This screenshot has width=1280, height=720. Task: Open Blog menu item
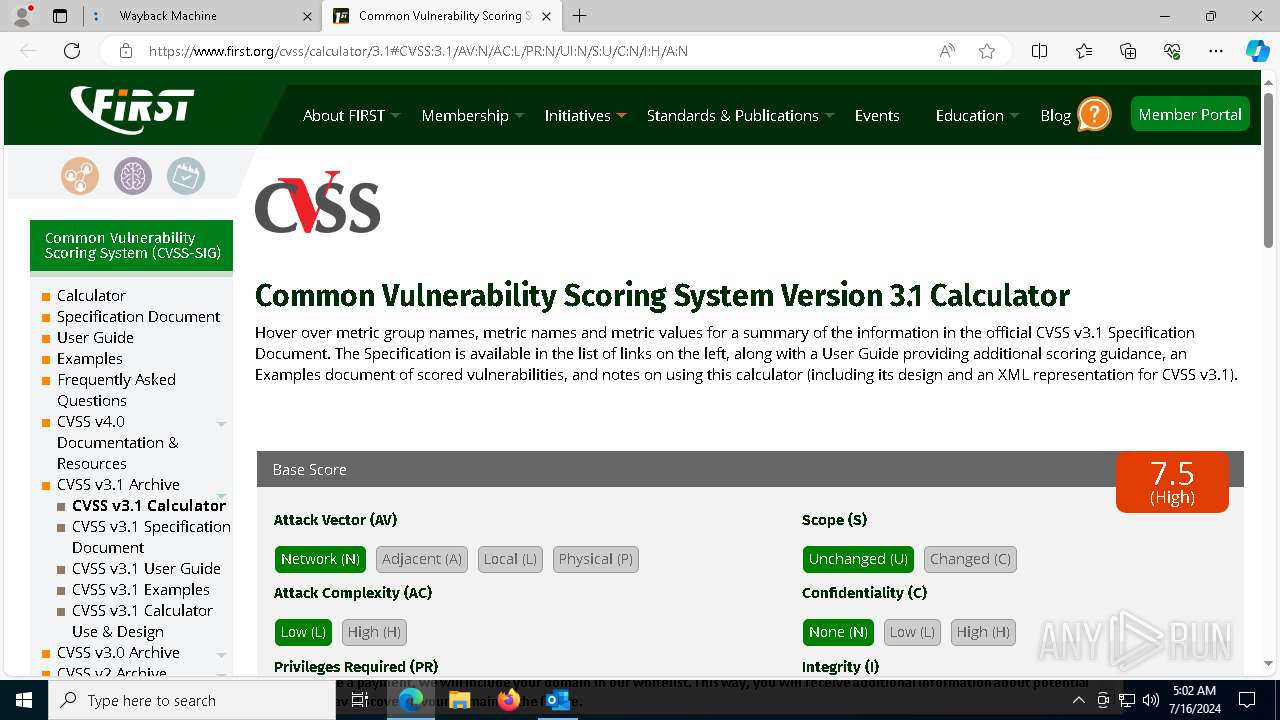coord(1055,115)
